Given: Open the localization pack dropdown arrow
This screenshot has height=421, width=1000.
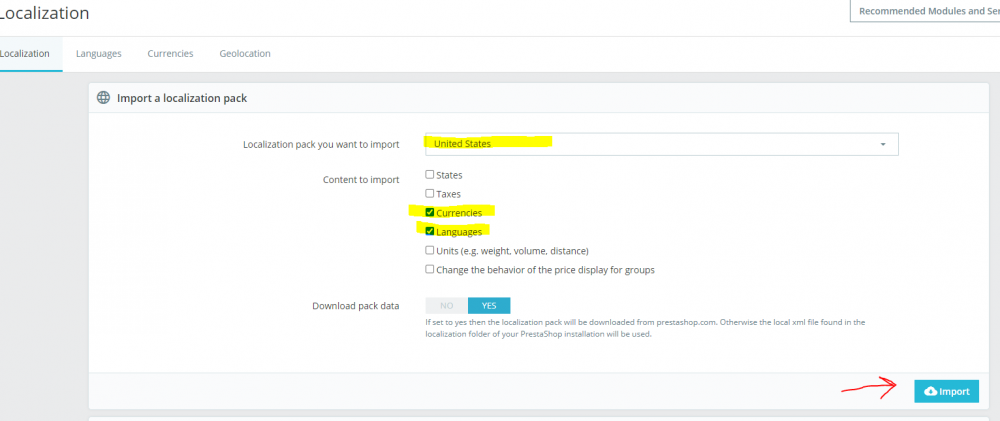Looking at the screenshot, I should point(883,144).
